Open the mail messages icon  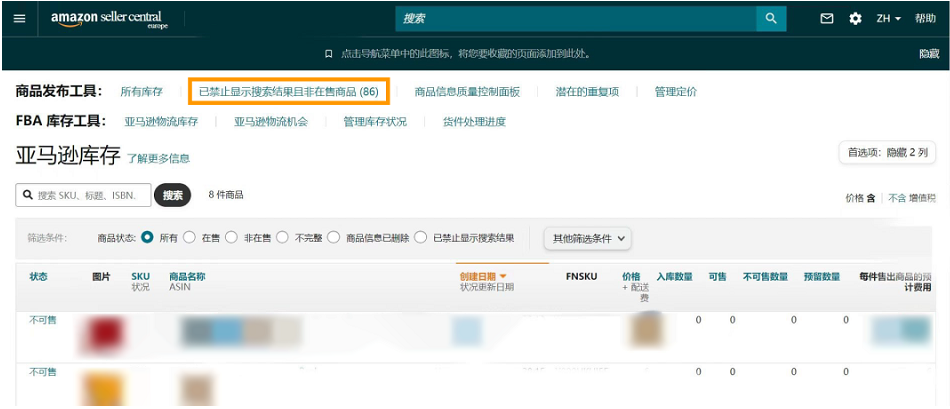pyautogui.click(x=827, y=19)
